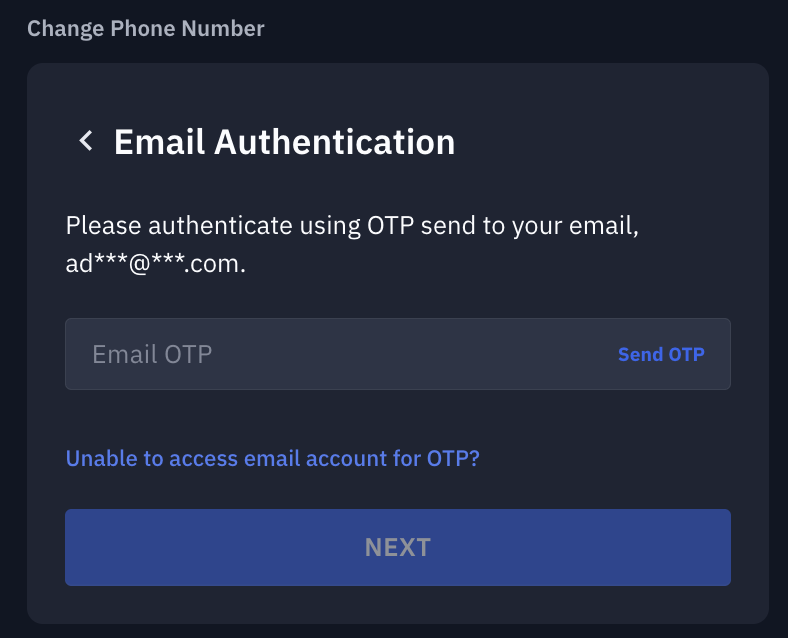
Task: Click the Change Phone Number title
Action: [x=146, y=29]
